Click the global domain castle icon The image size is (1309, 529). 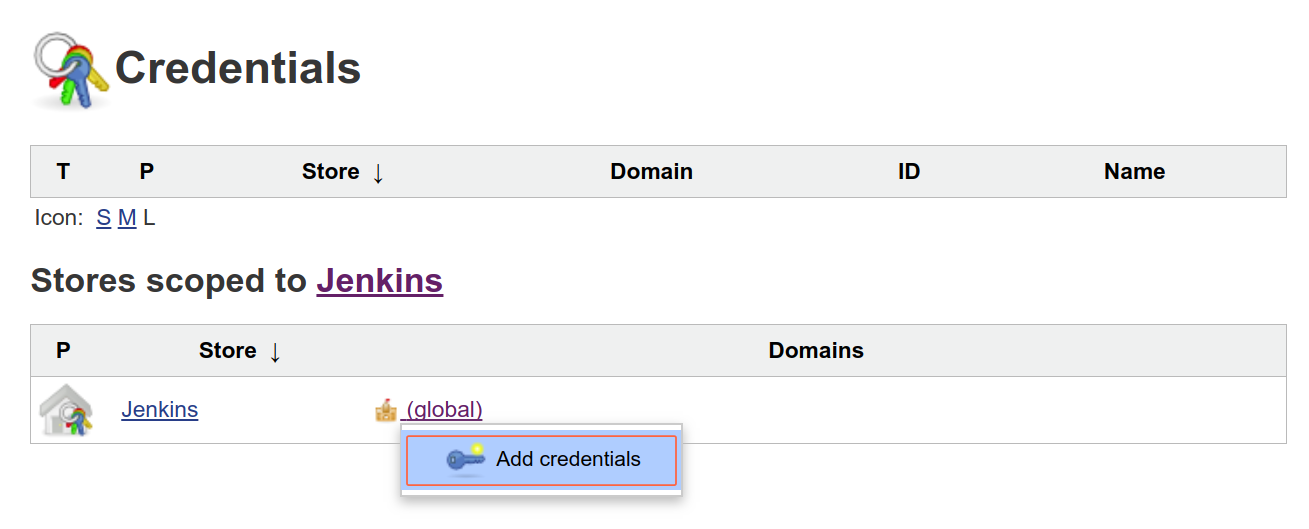[x=386, y=410]
